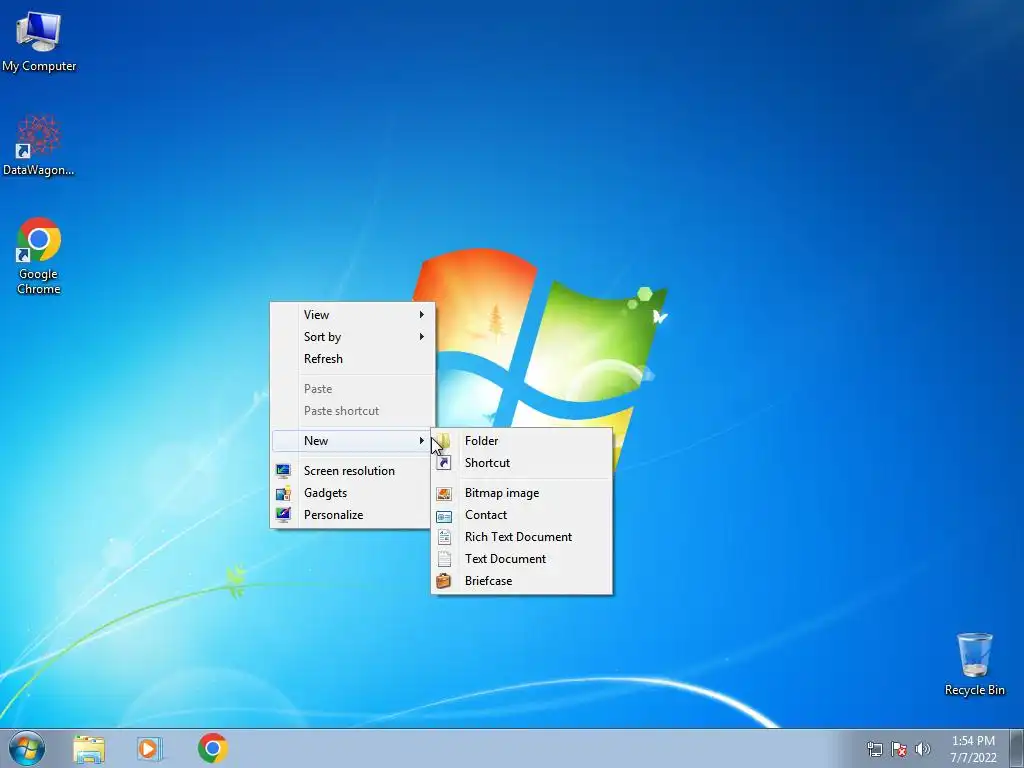1024x768 pixels.
Task: Open the Action Center flag icon
Action: tap(899, 749)
